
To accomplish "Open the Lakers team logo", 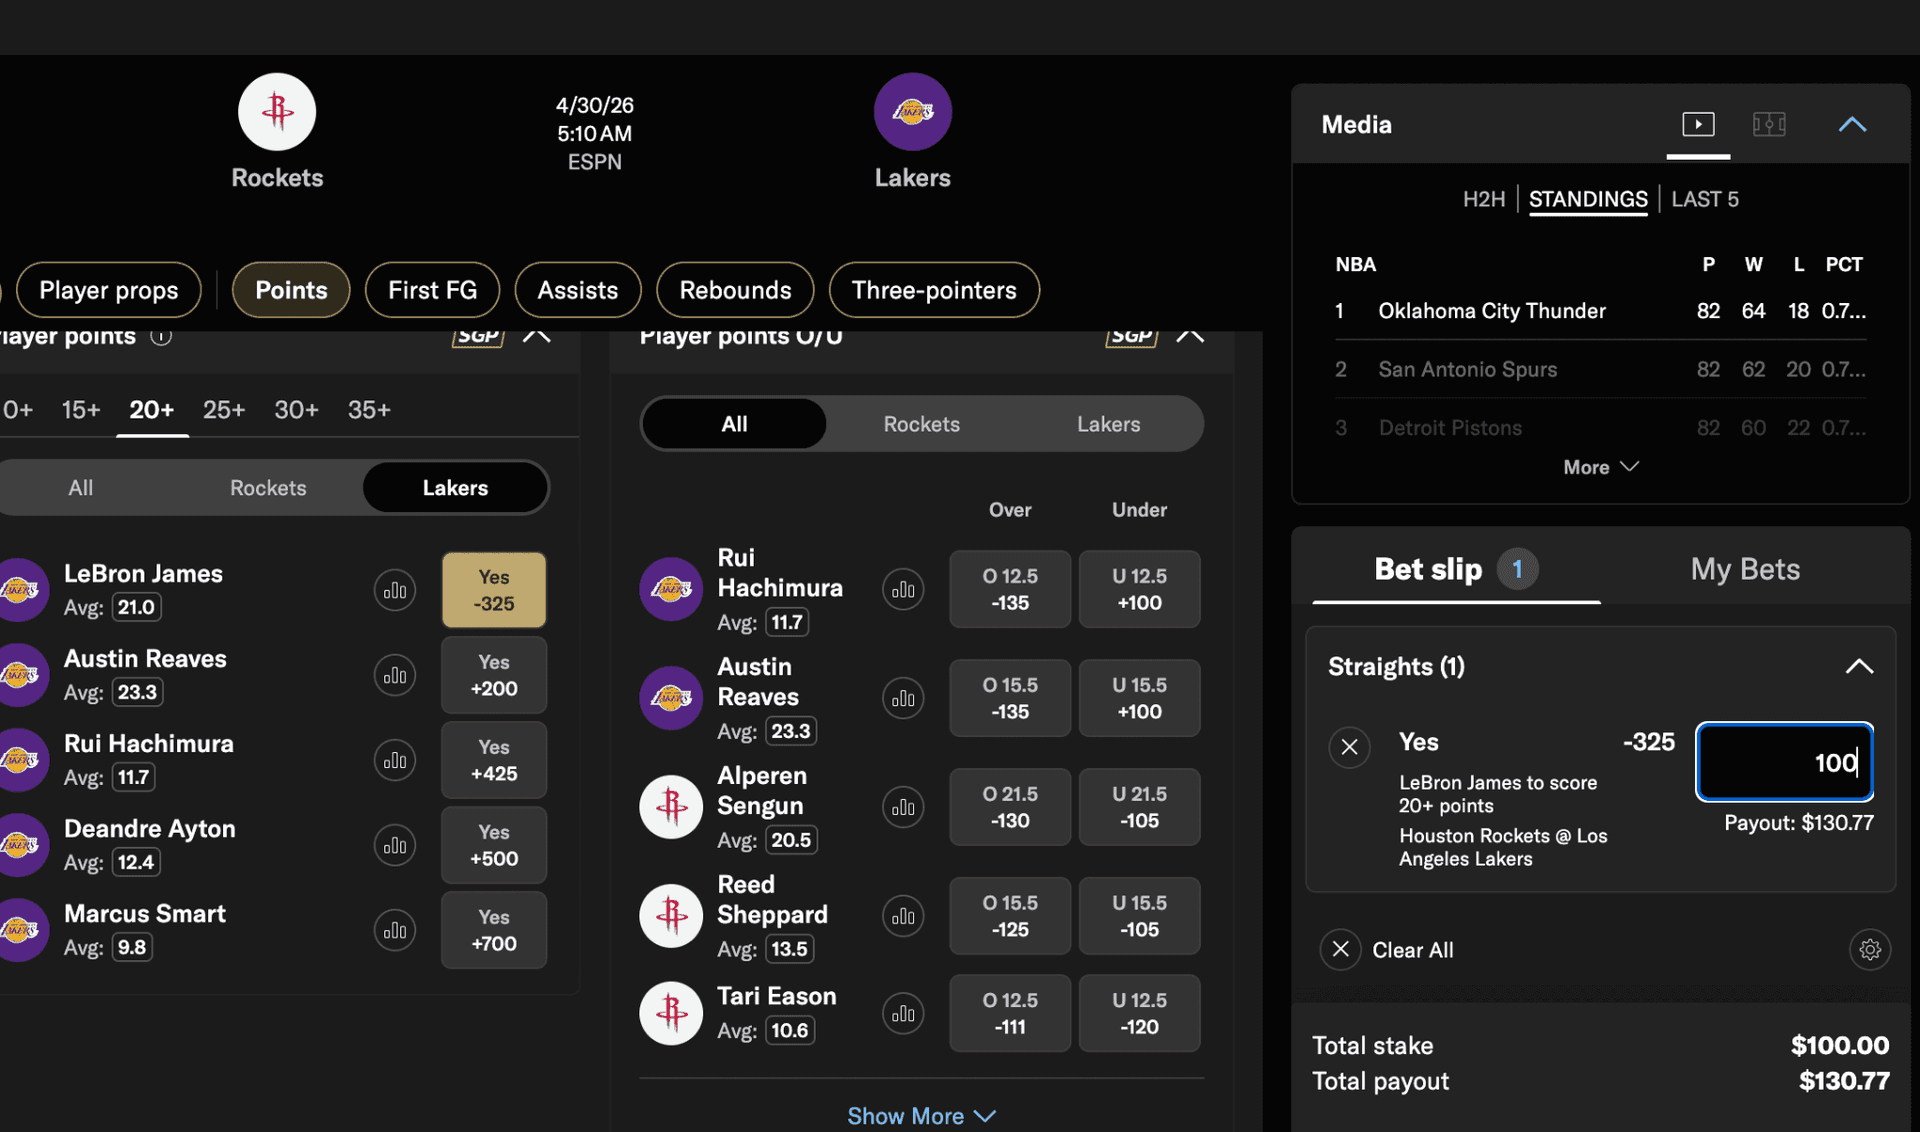I will click(912, 111).
